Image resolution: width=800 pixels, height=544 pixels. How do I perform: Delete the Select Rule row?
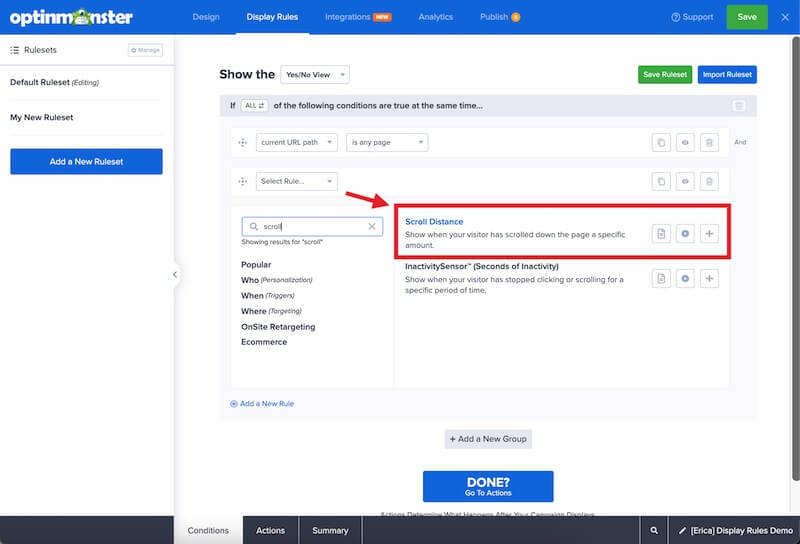pyautogui.click(x=709, y=182)
